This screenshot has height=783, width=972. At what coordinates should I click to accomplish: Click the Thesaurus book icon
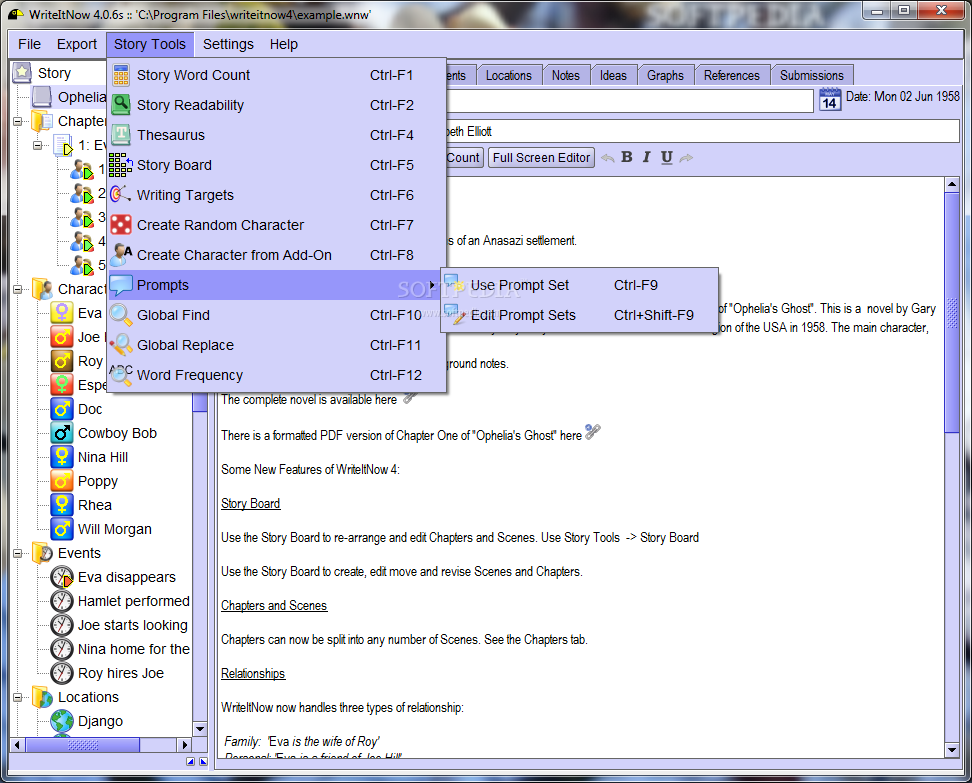(x=121, y=135)
